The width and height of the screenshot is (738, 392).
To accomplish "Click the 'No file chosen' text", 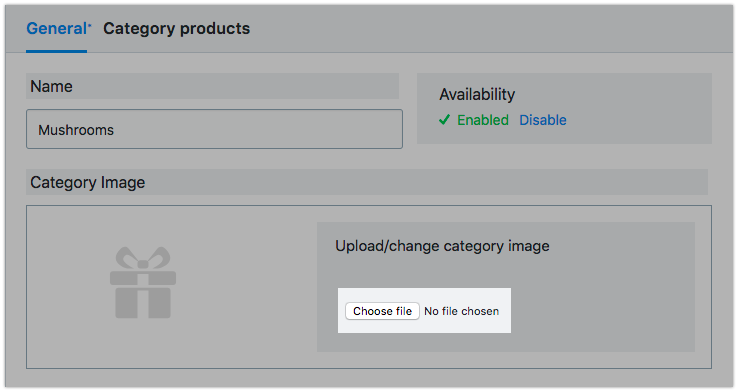I will pos(461,311).
